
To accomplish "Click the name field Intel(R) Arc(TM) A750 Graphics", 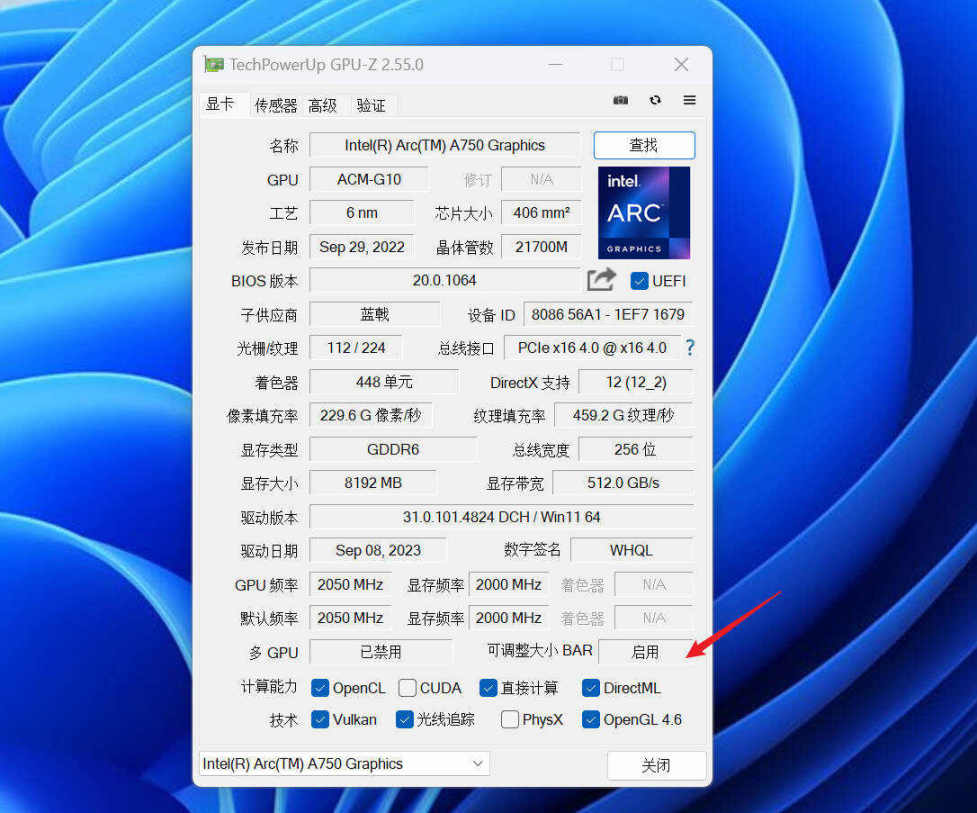I will click(444, 145).
